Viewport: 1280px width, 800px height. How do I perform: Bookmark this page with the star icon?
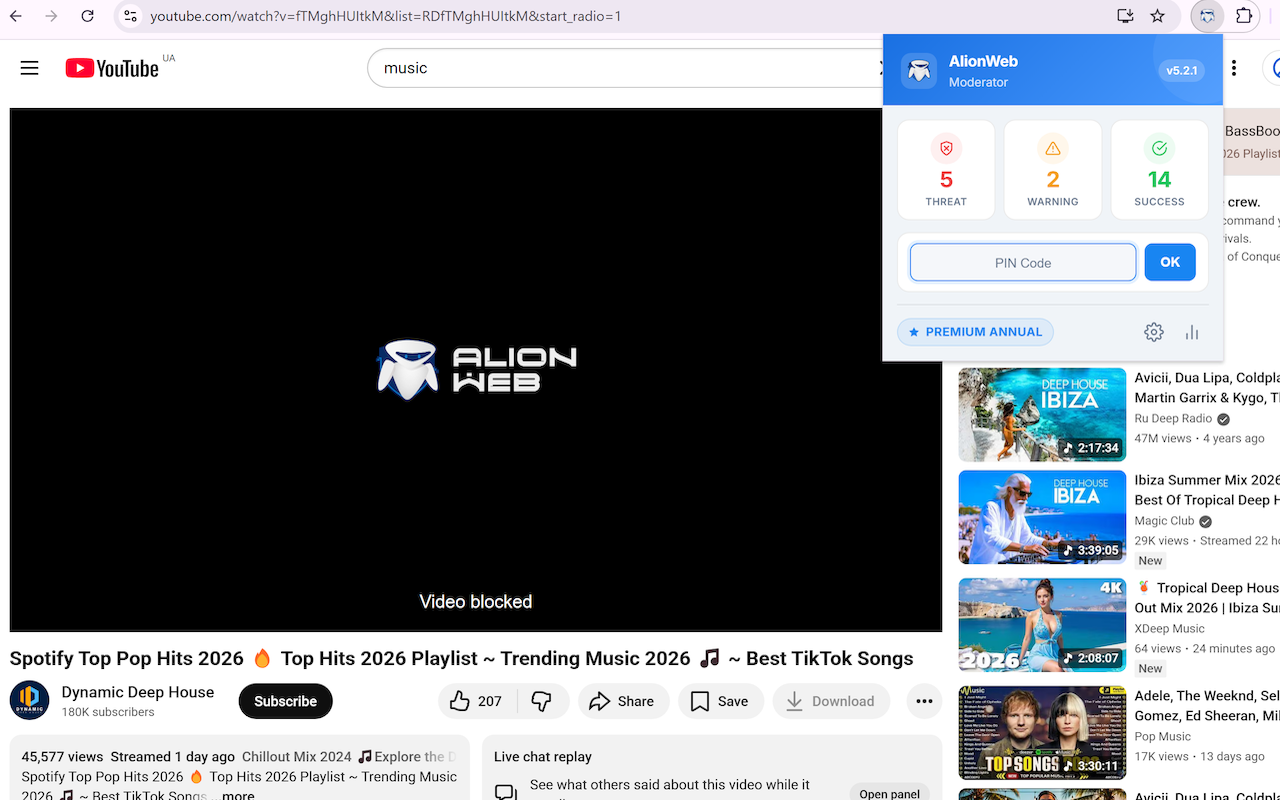point(1158,16)
